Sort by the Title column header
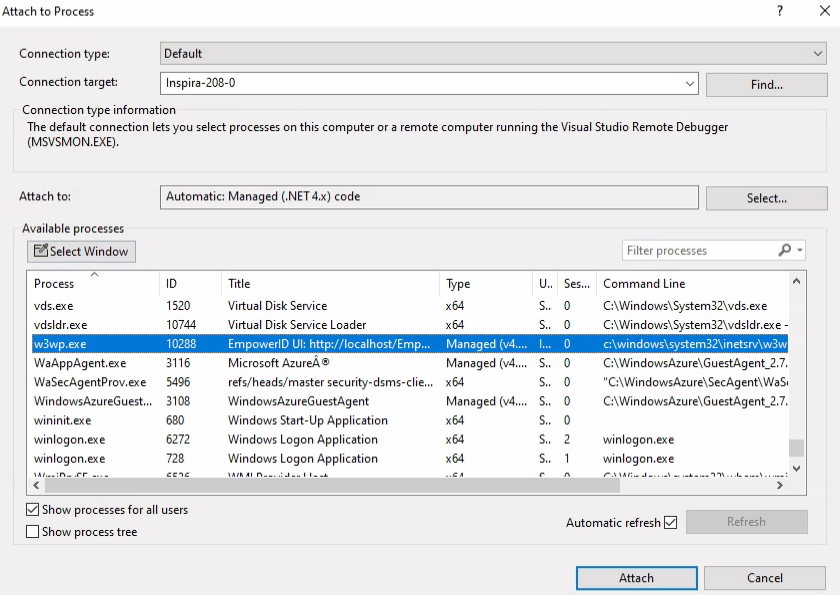Viewport: 840px width, 595px height. (331, 283)
